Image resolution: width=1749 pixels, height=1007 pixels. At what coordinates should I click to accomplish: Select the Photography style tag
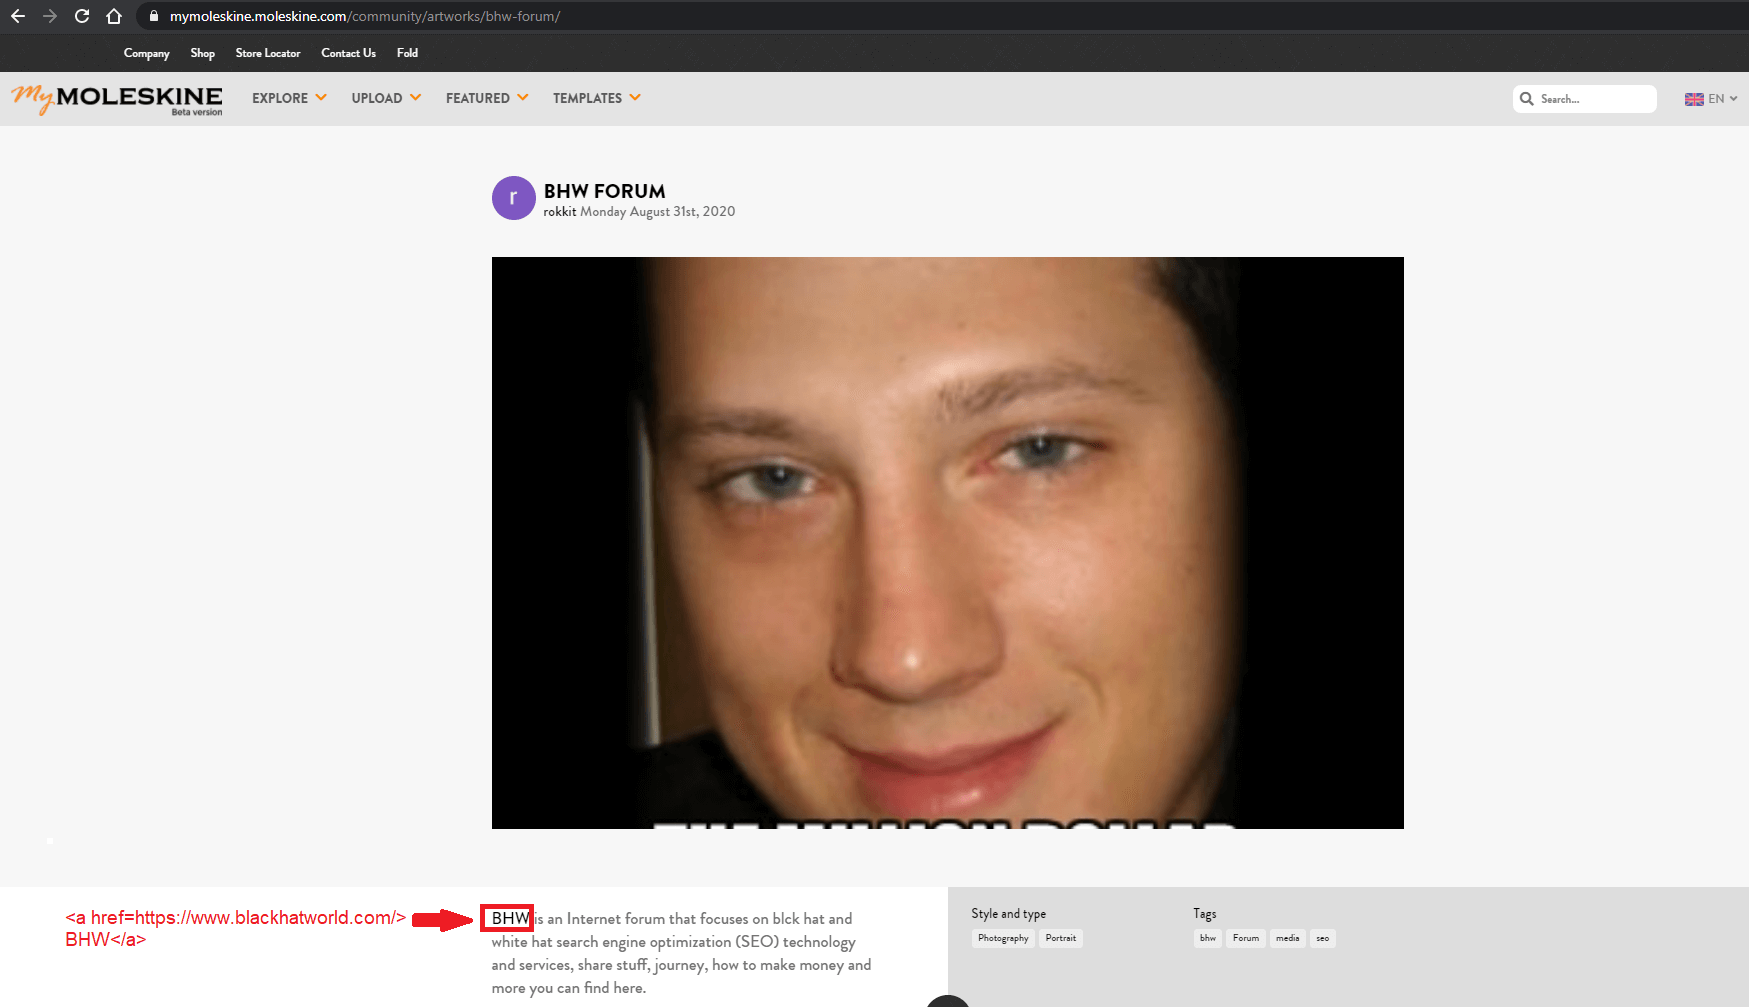coord(1003,938)
